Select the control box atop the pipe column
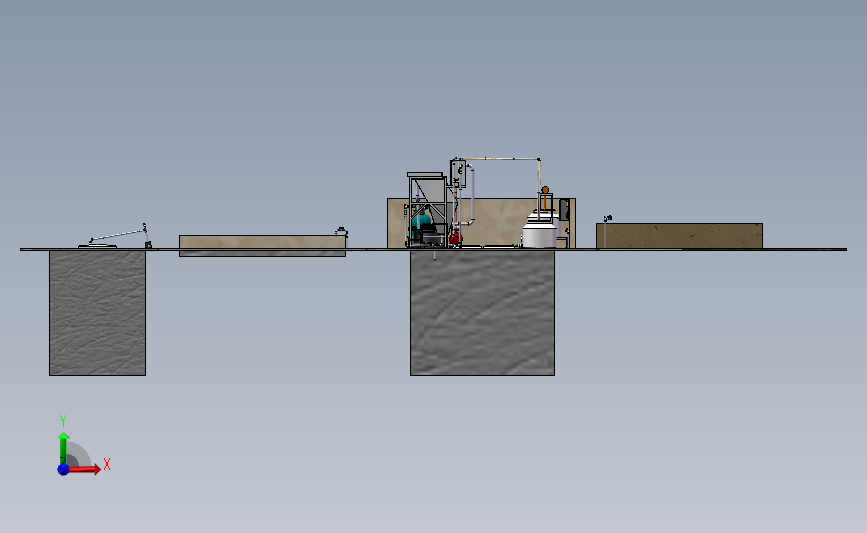This screenshot has height=533, width=867. [458, 173]
